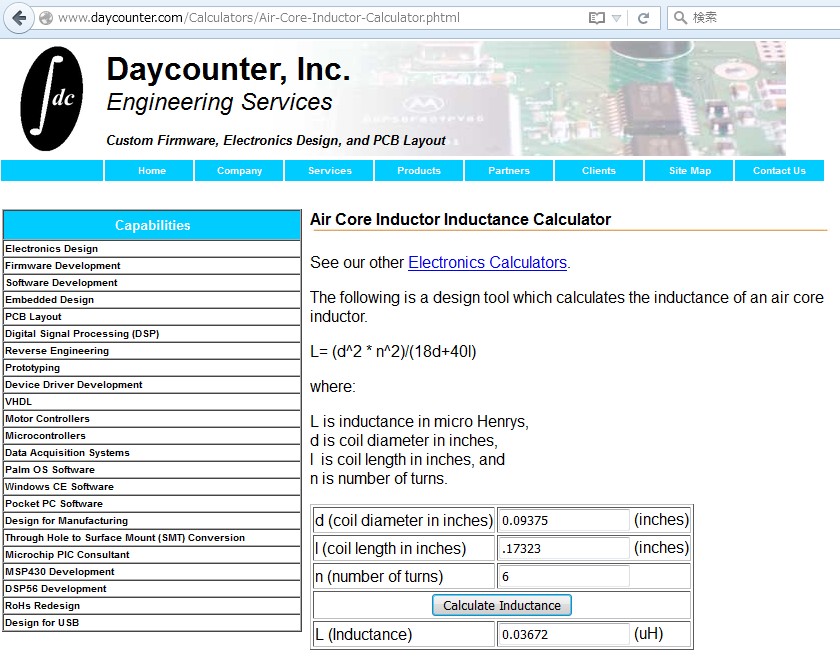Click the number of turns field
The image size is (840, 658).
pyautogui.click(x=564, y=577)
